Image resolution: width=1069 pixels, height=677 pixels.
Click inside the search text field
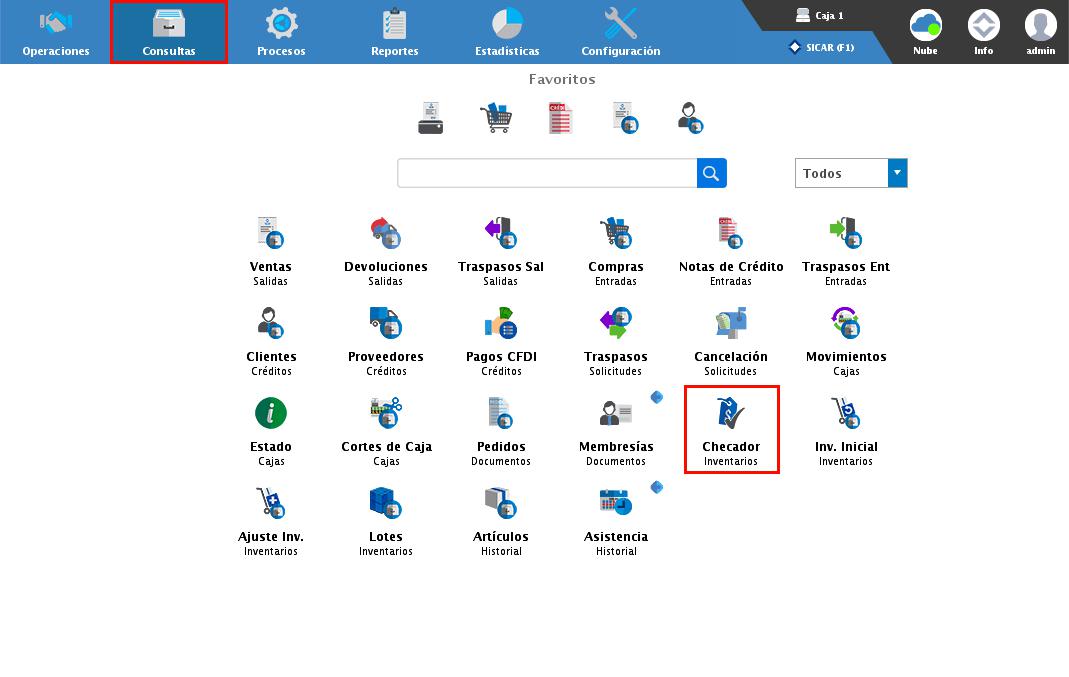coord(546,173)
